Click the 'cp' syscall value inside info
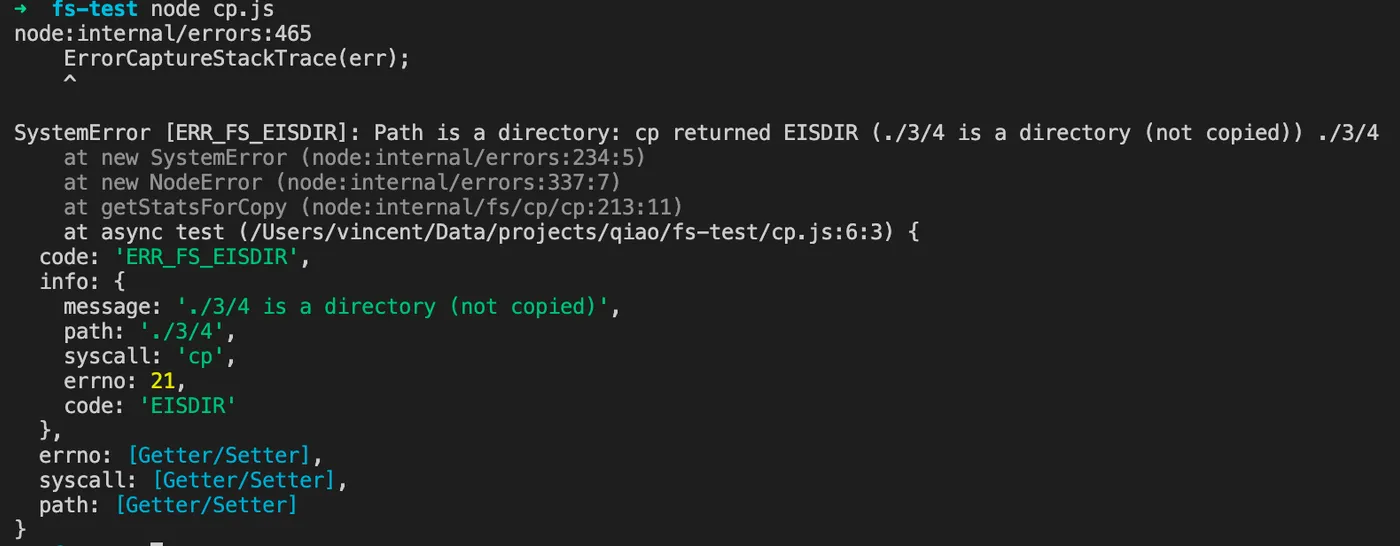Viewport: 1400px width, 546px height. pyautogui.click(x=194, y=356)
